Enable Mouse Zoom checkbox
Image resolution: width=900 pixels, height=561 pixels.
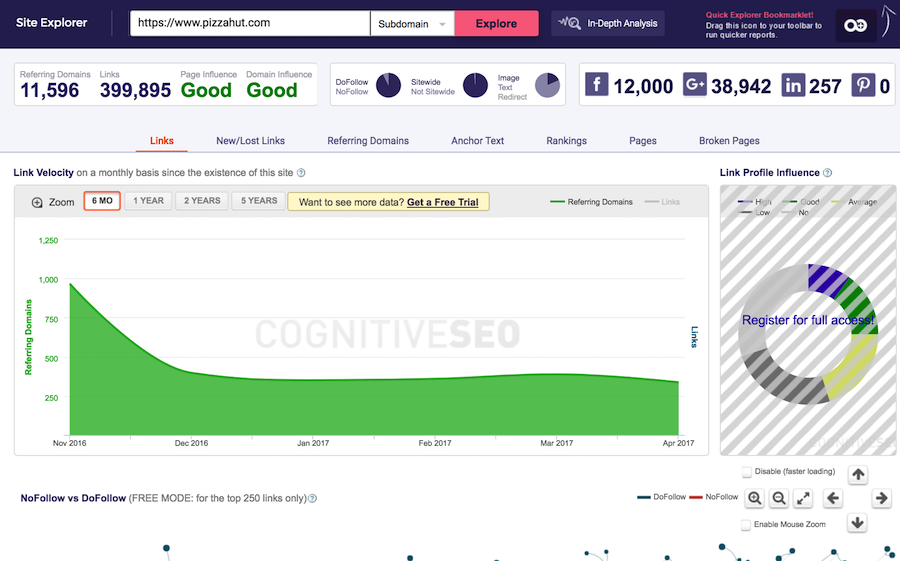(x=747, y=524)
